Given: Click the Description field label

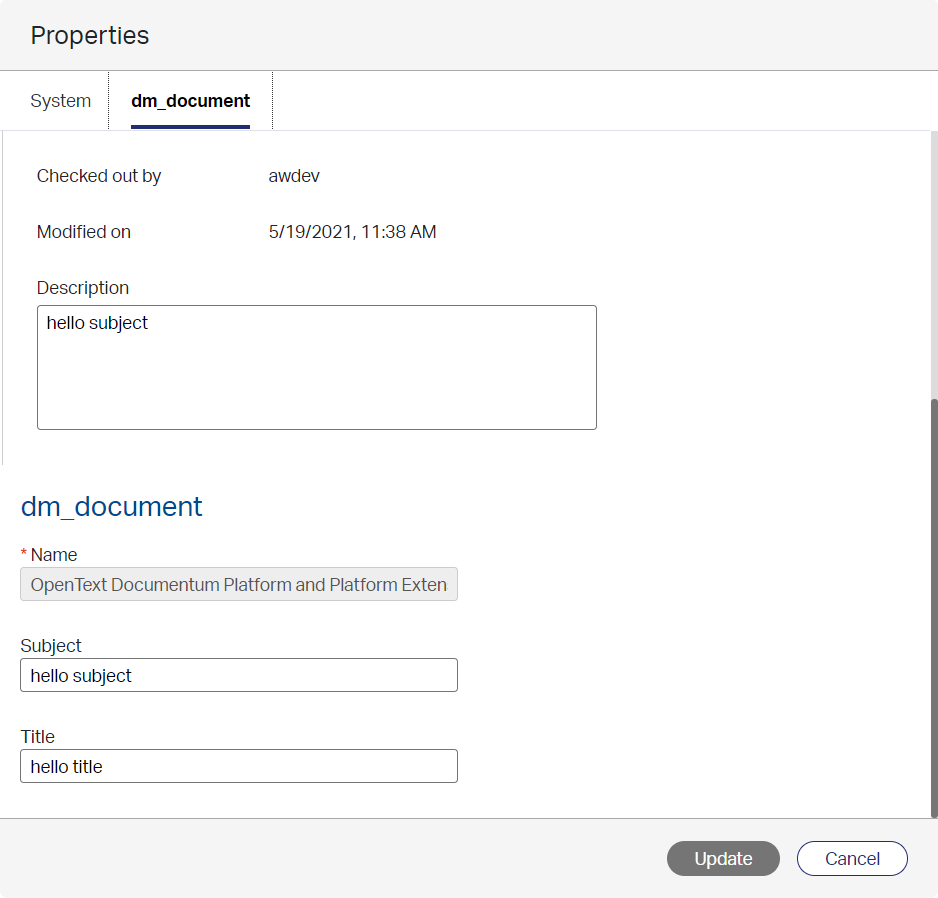Looking at the screenshot, I should (83, 288).
